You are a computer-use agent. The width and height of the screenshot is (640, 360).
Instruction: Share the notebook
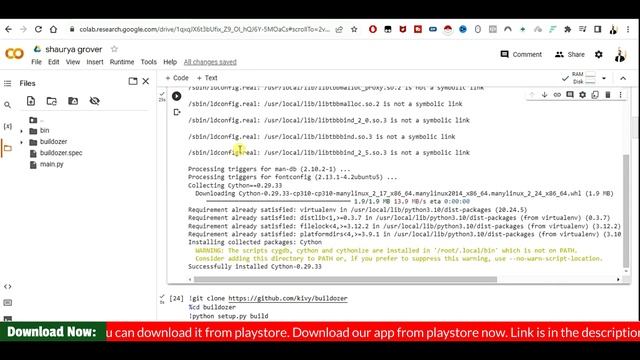click(x=570, y=54)
